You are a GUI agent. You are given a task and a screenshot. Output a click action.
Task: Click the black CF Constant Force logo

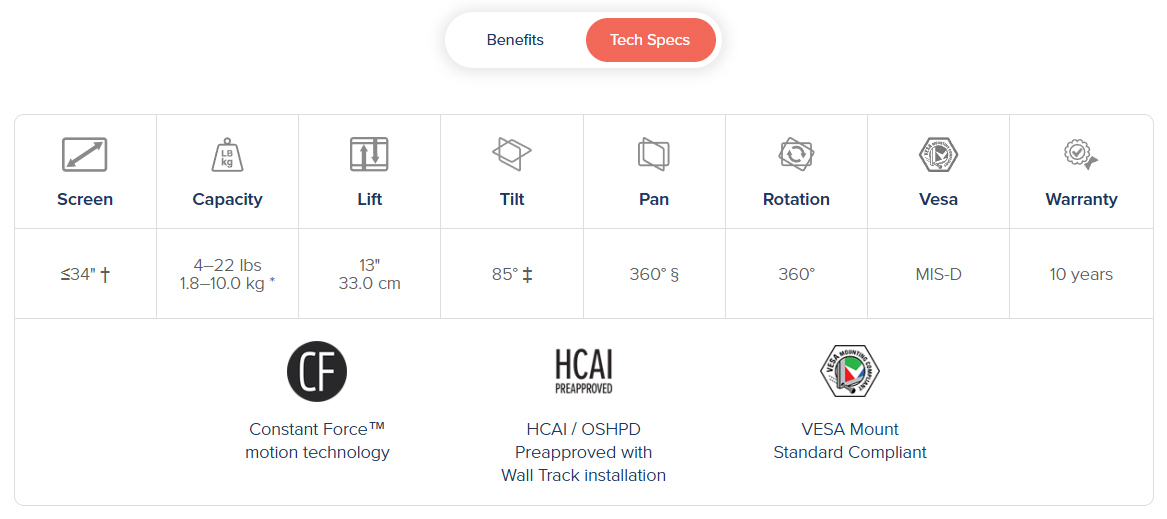[317, 371]
